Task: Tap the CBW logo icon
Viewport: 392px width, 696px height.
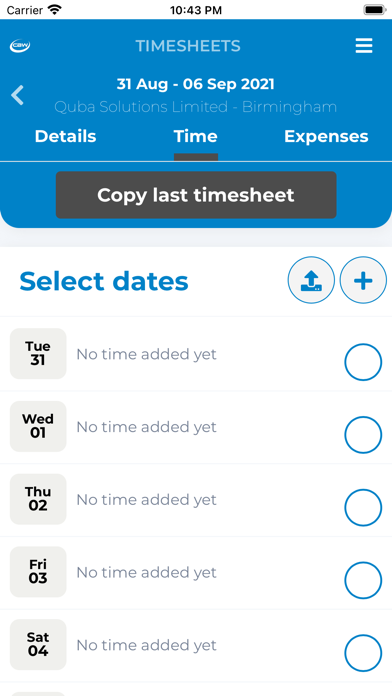Action: click(x=20, y=46)
